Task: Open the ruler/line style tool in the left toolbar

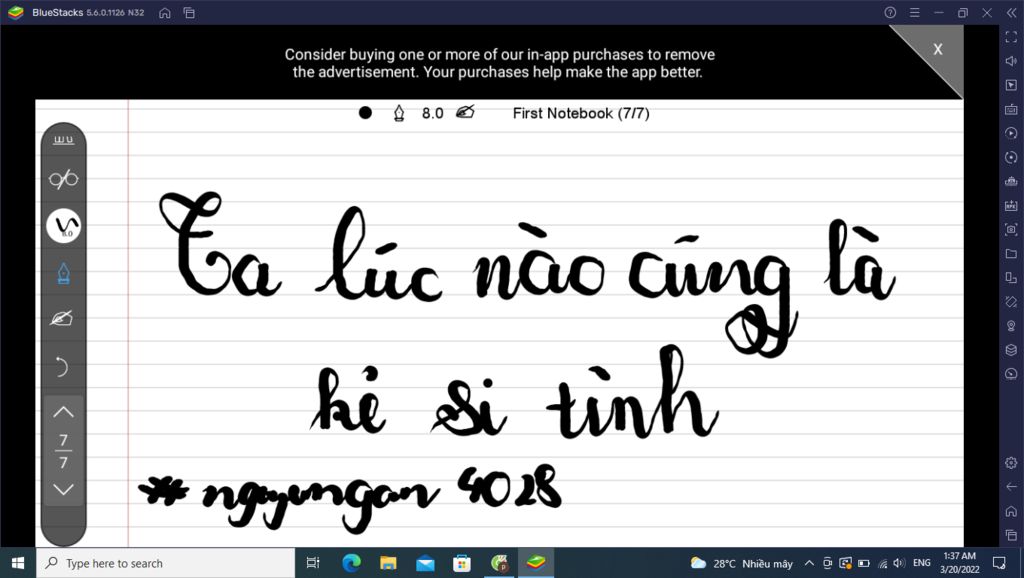Action: 63,140
